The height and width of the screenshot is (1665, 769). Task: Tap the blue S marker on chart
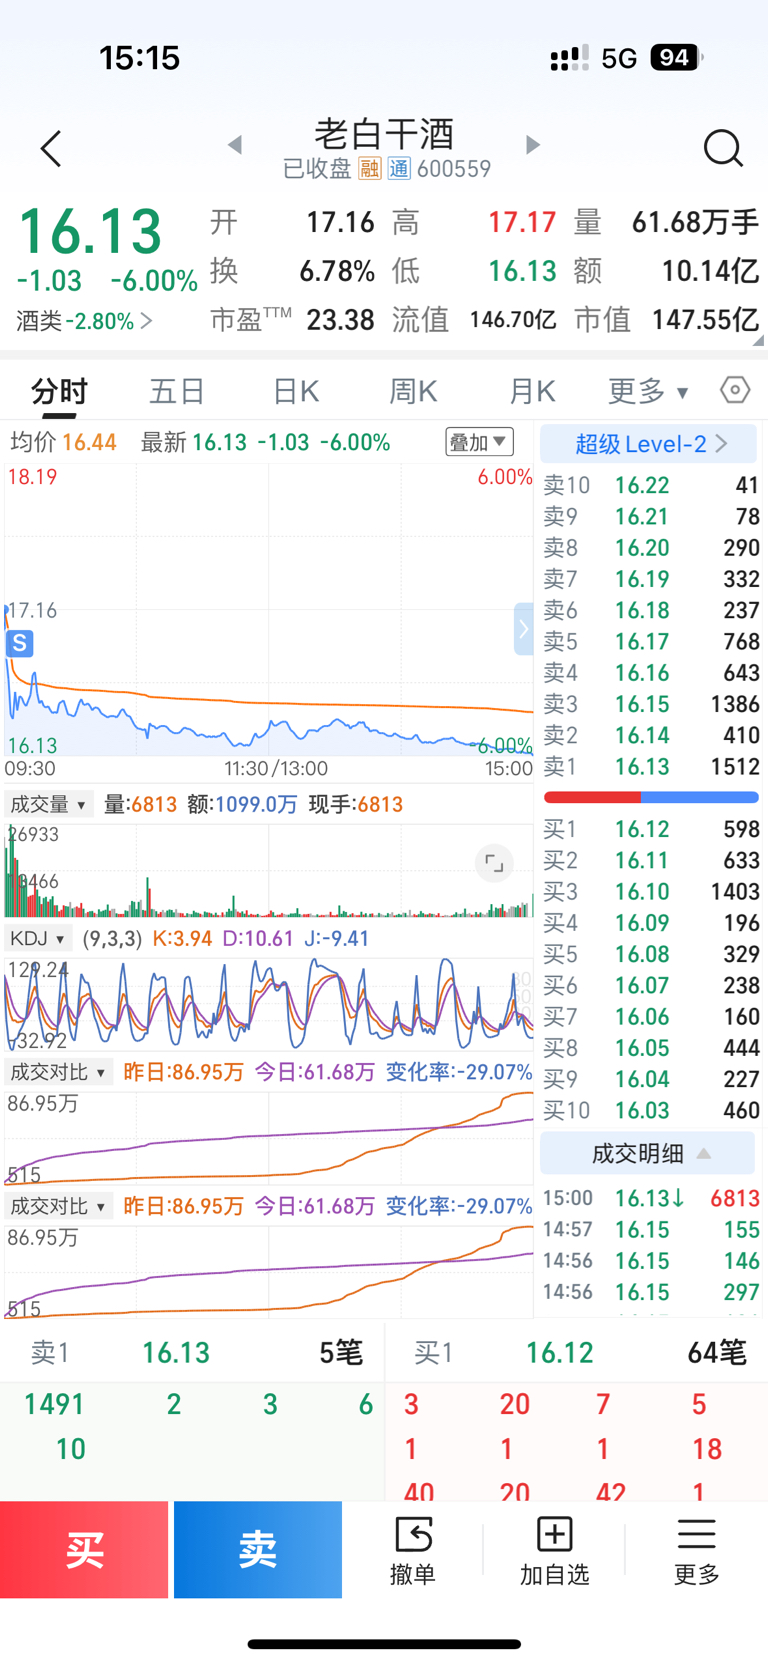tap(19, 643)
